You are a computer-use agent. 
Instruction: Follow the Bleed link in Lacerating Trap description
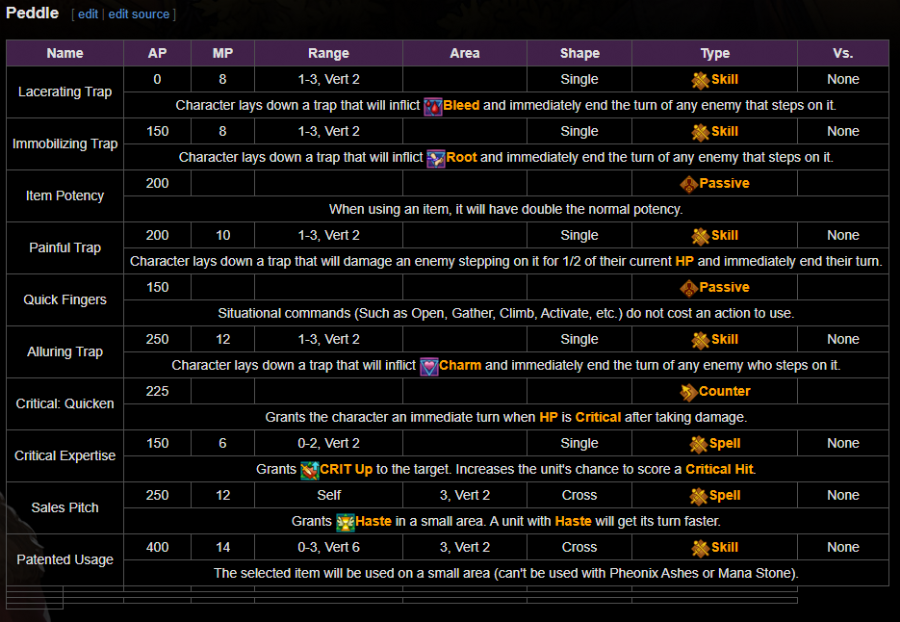click(461, 106)
